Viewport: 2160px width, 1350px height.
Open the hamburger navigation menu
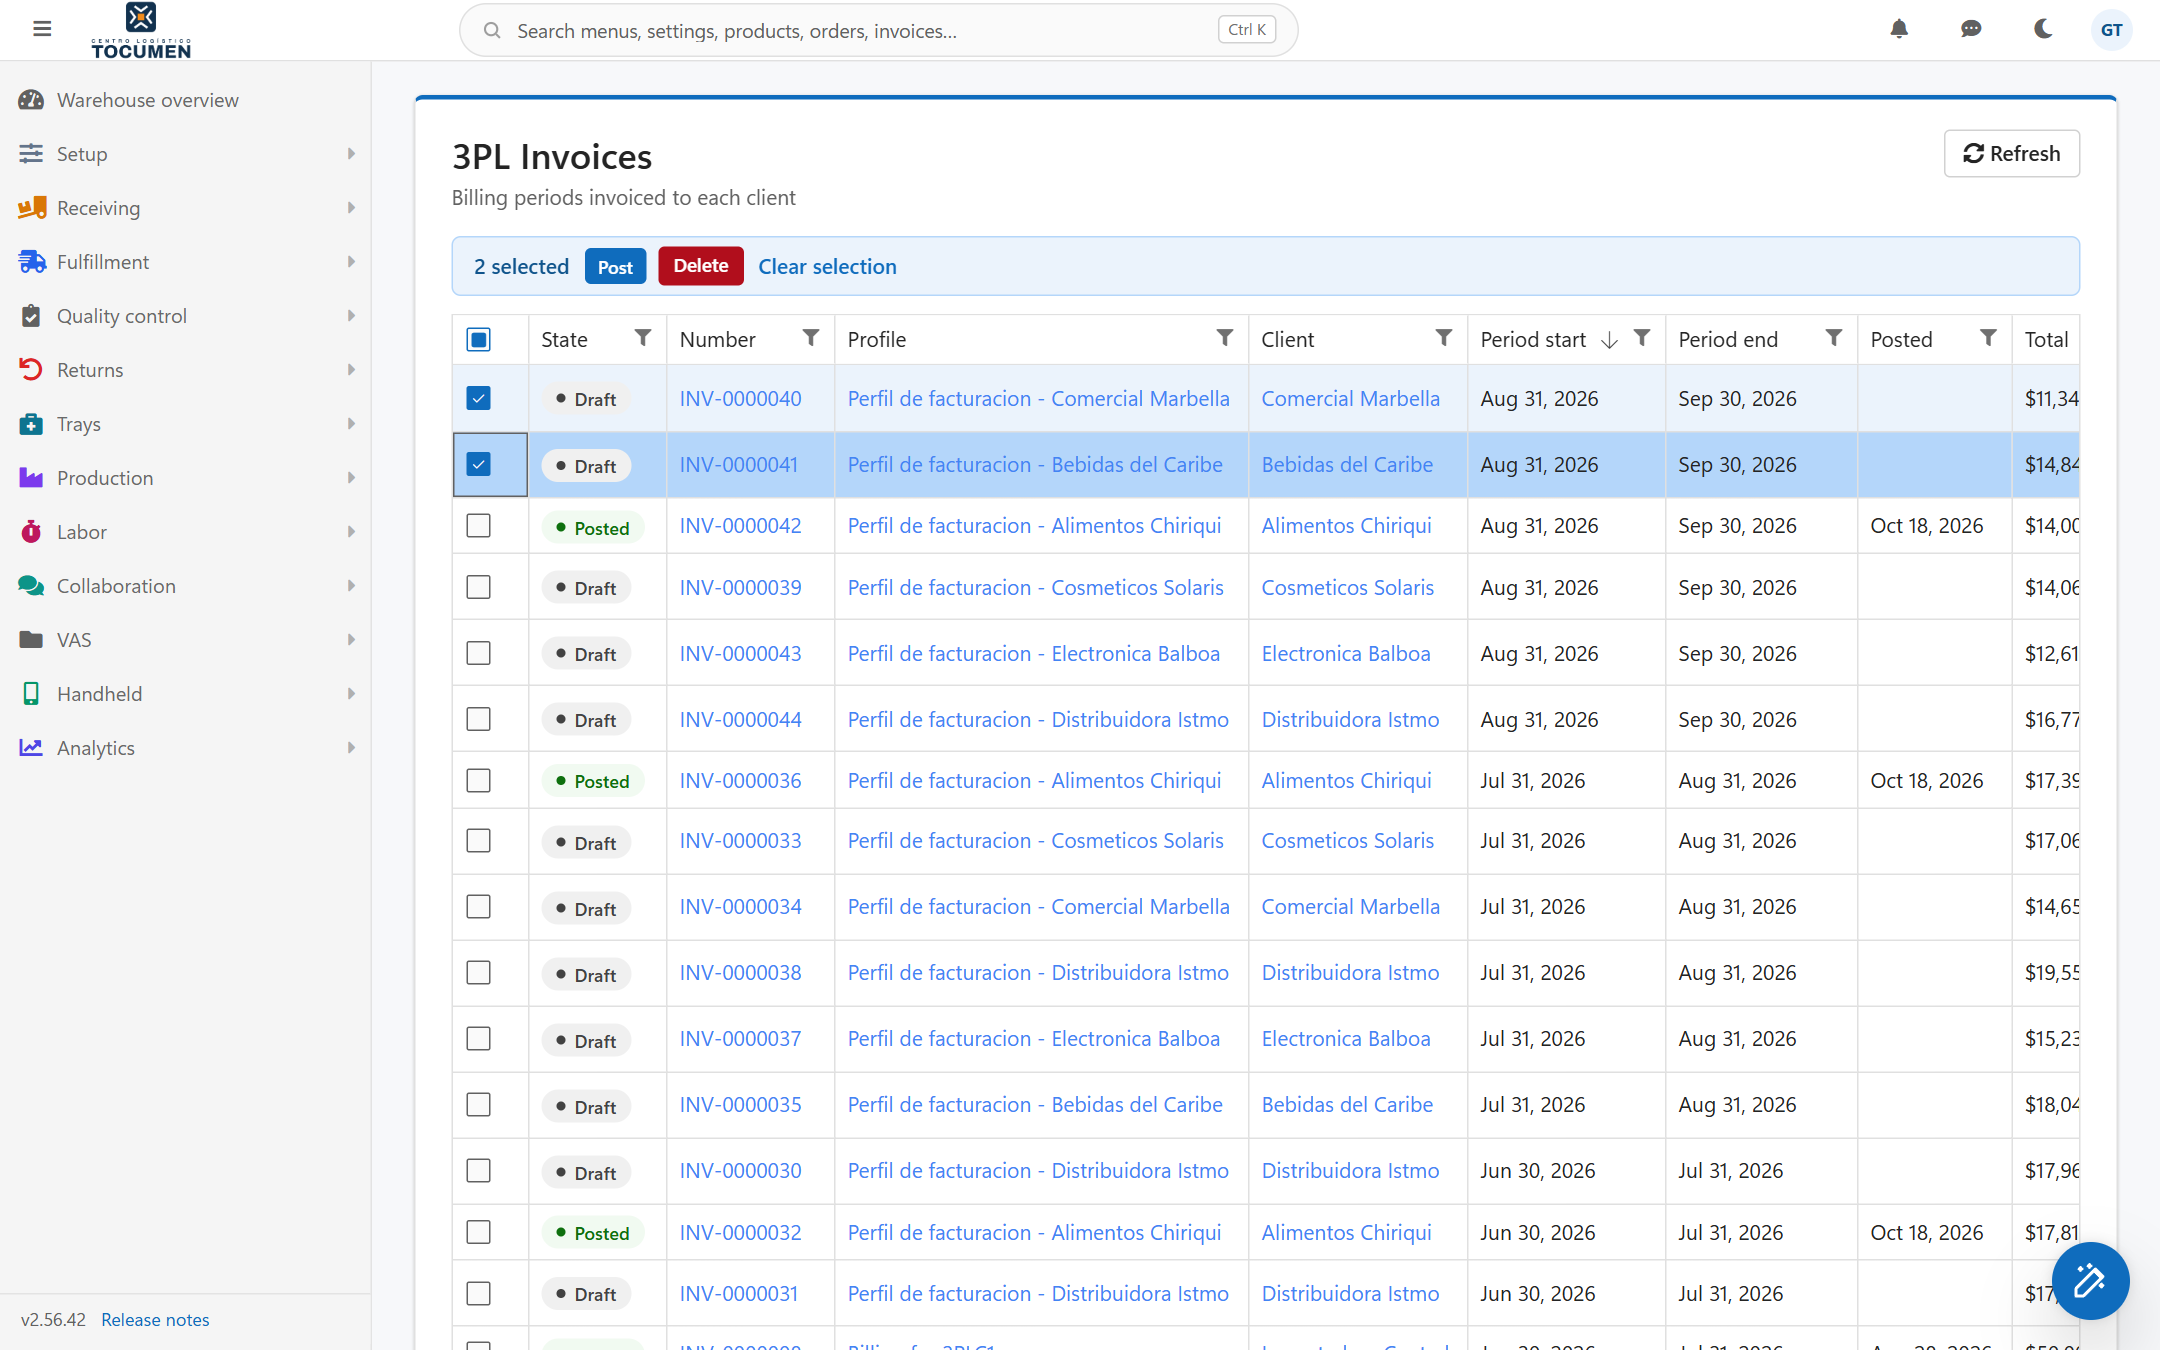tap(42, 29)
